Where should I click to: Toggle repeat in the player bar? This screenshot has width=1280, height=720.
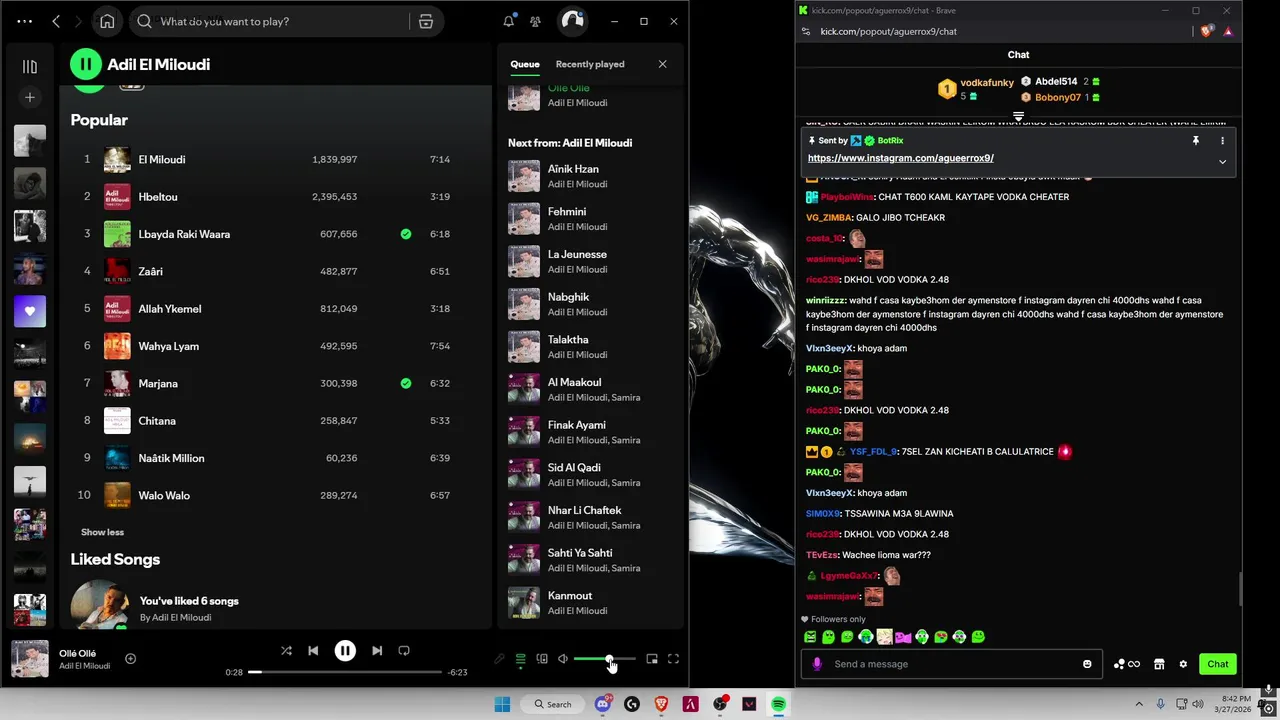coord(404,651)
